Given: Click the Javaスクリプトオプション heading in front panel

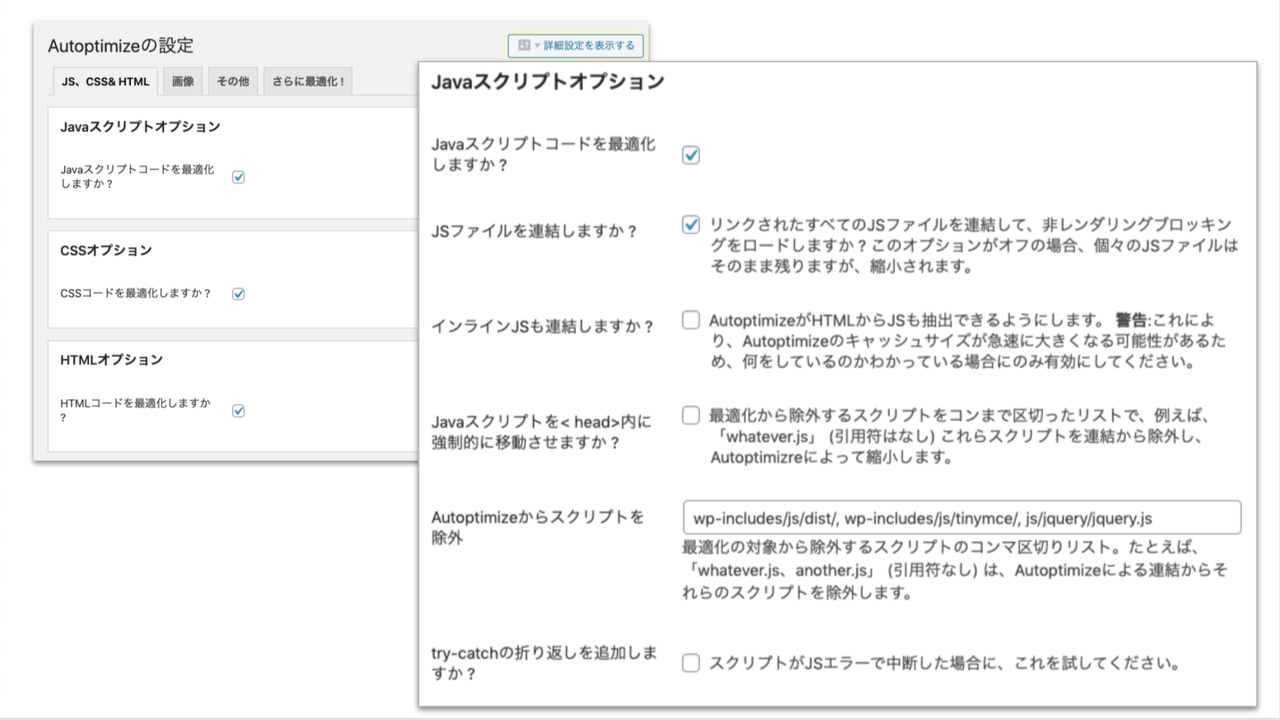Looking at the screenshot, I should pos(547,82).
